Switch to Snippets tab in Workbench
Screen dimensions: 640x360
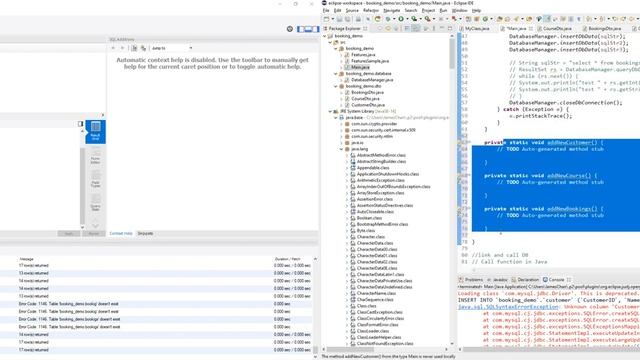coord(145,233)
